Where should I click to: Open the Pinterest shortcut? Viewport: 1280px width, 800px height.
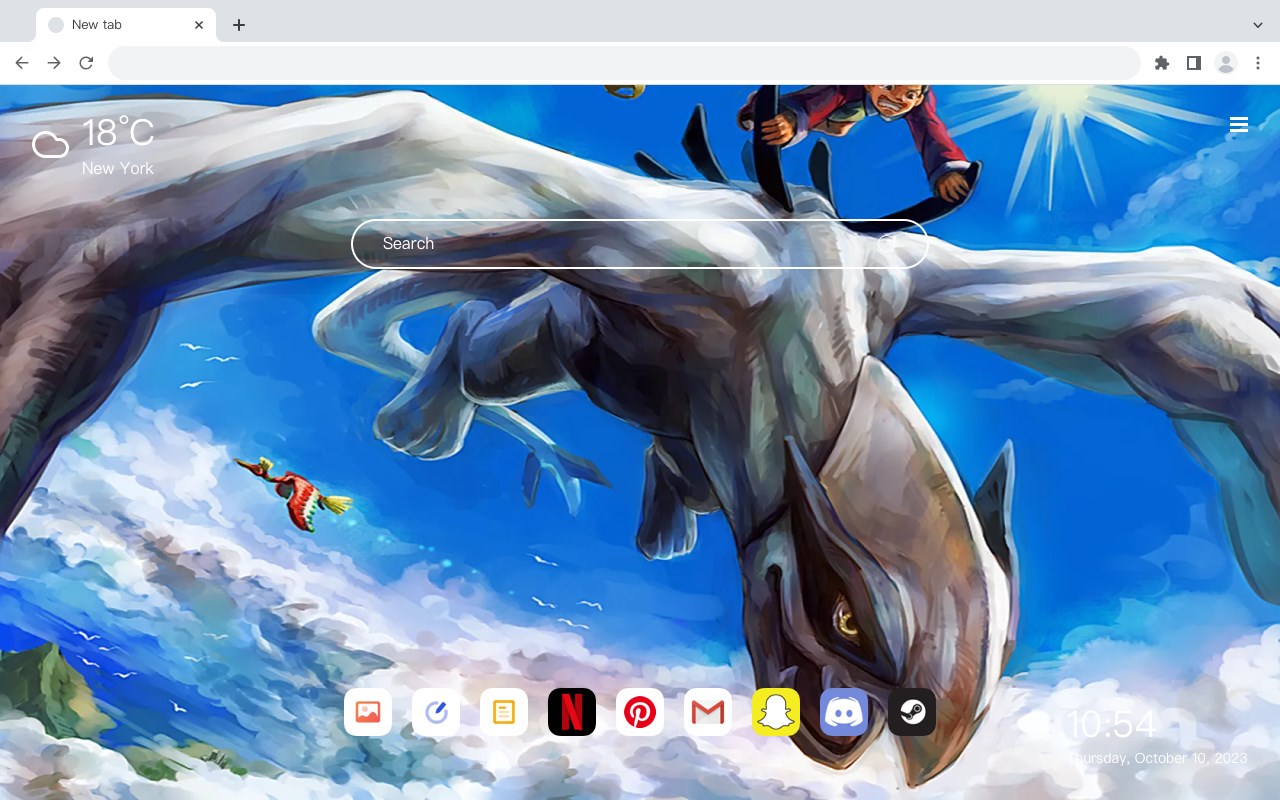coord(640,712)
